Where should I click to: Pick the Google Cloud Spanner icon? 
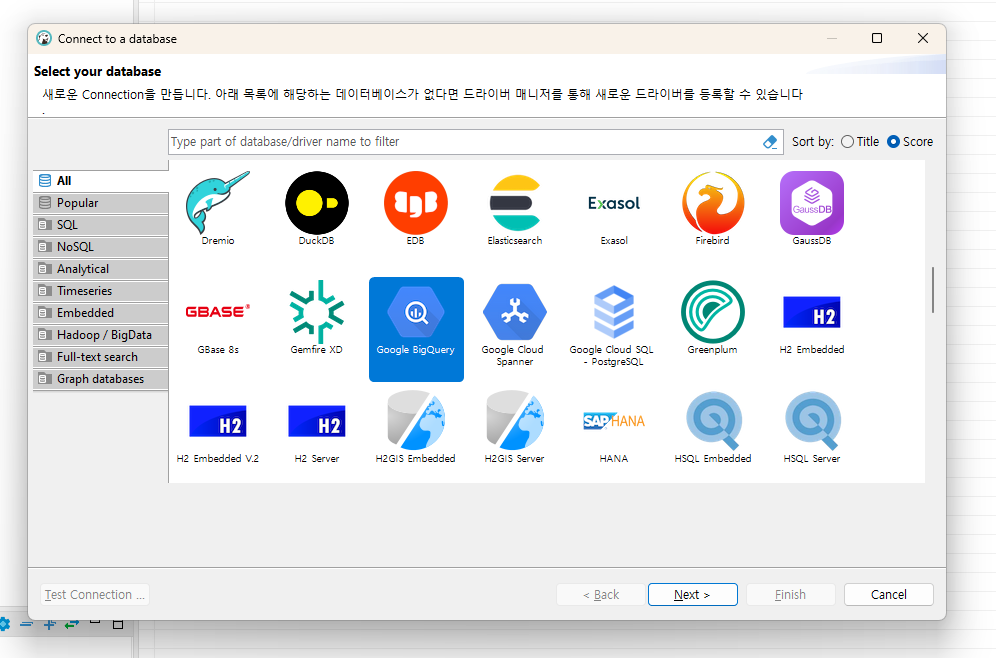pos(515,312)
